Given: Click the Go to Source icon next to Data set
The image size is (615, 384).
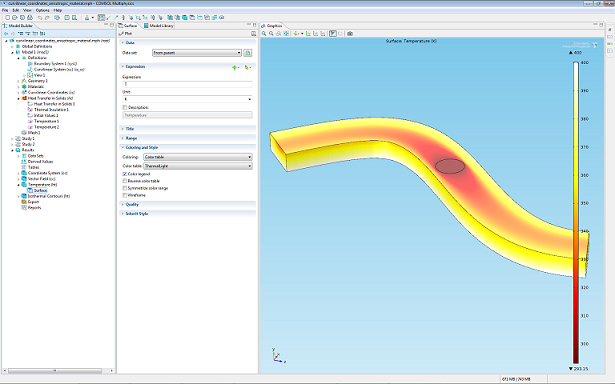Looking at the screenshot, I should tap(247, 53).
